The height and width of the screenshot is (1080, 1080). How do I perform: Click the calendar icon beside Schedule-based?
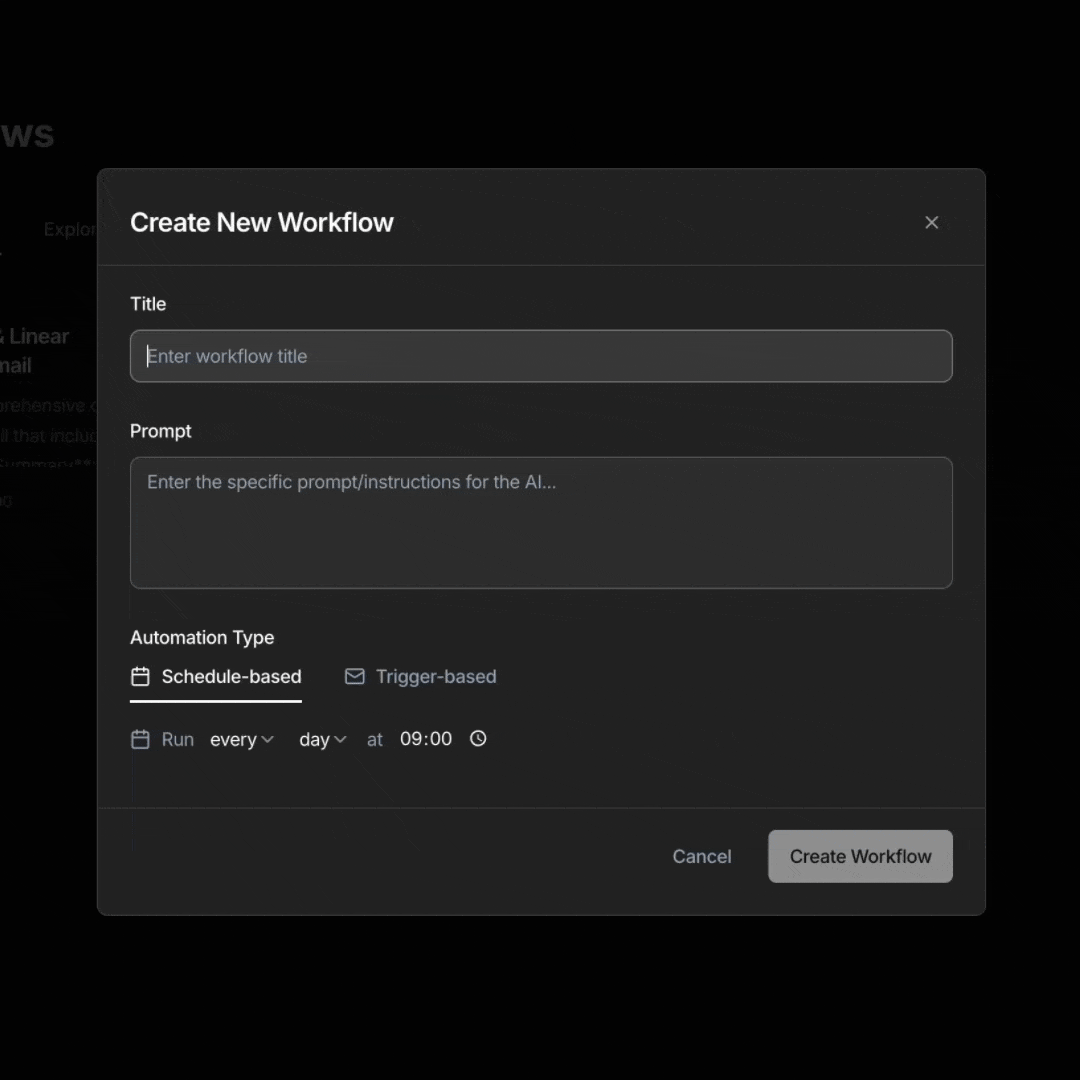click(140, 677)
